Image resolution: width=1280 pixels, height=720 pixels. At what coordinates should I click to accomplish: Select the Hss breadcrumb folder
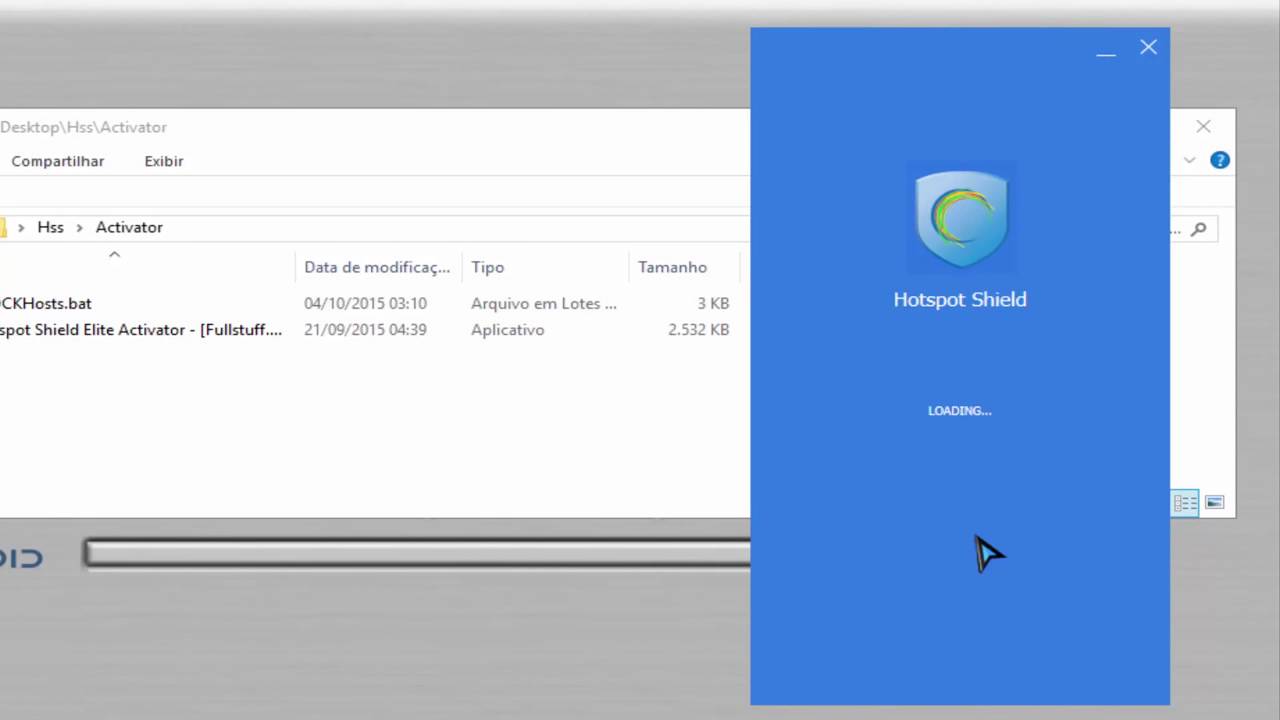coord(50,227)
